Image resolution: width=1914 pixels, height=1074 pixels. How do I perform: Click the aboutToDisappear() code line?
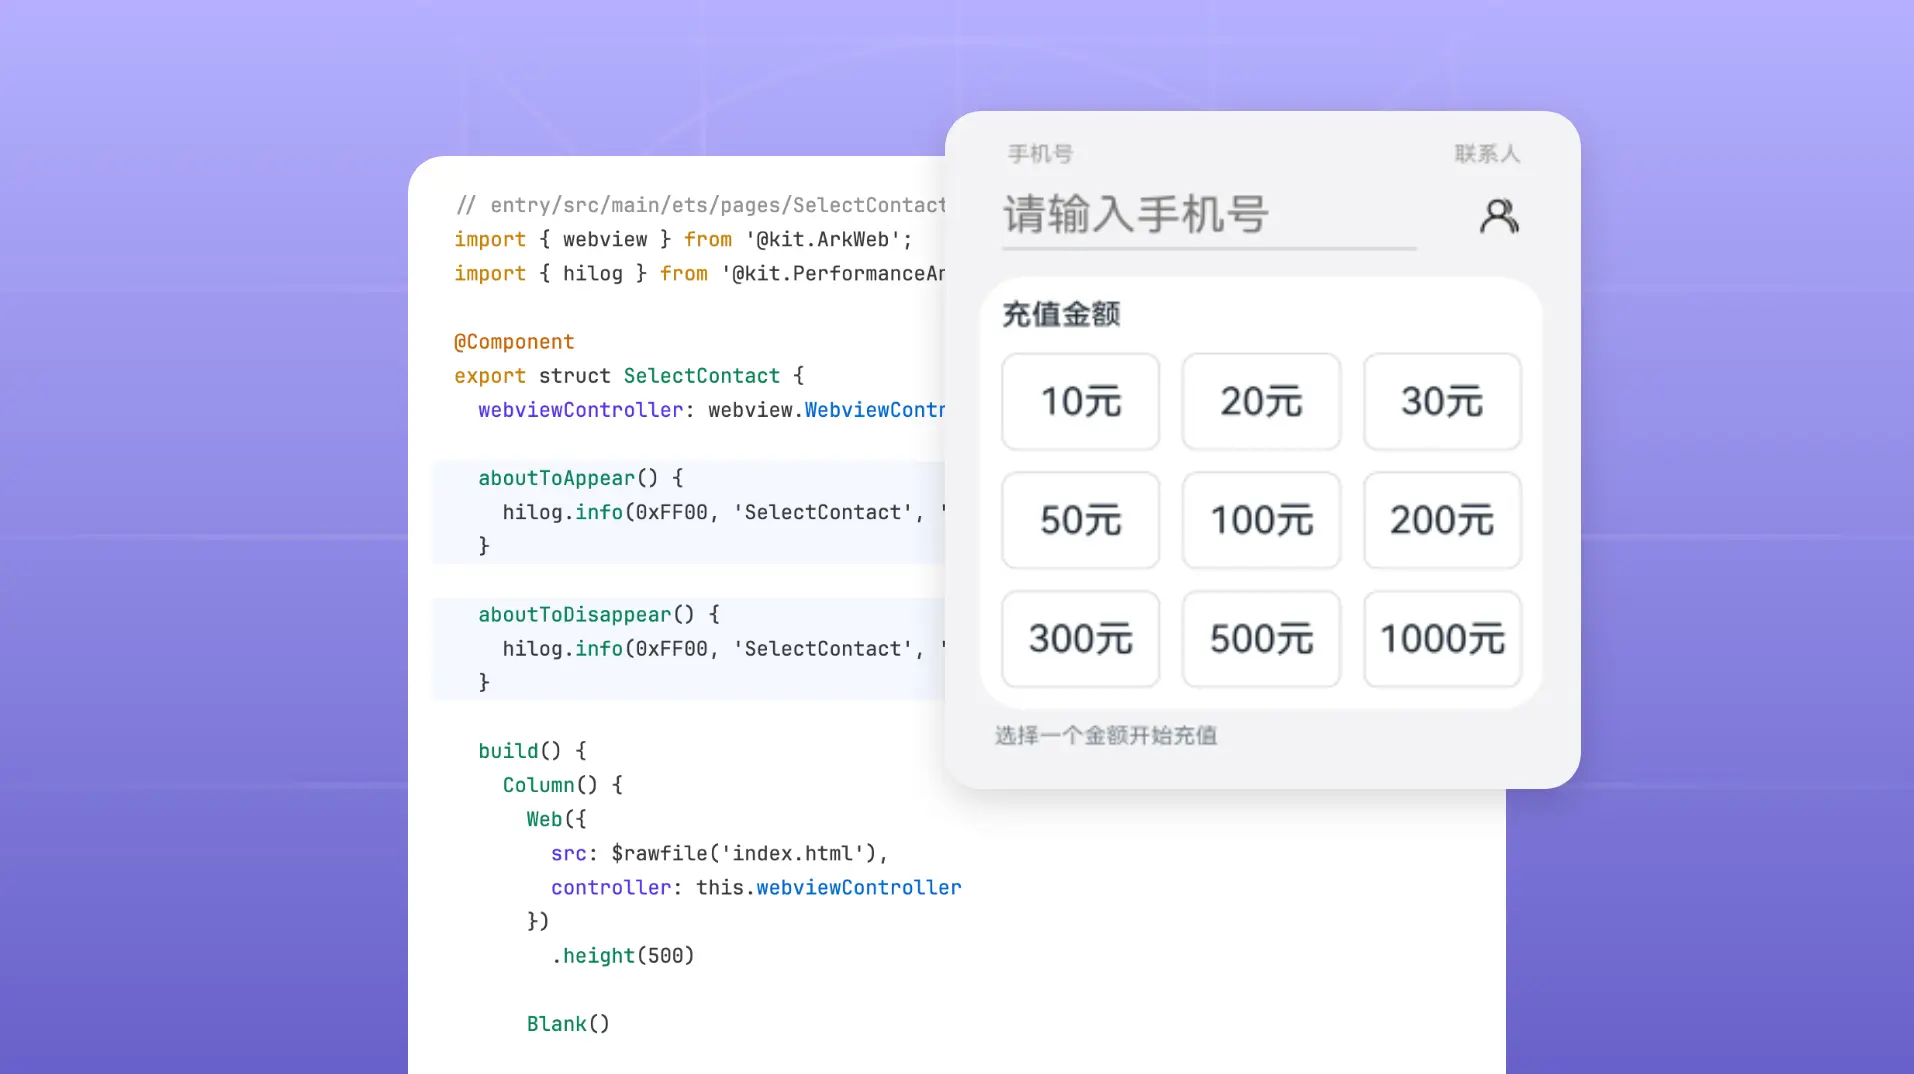pos(598,614)
